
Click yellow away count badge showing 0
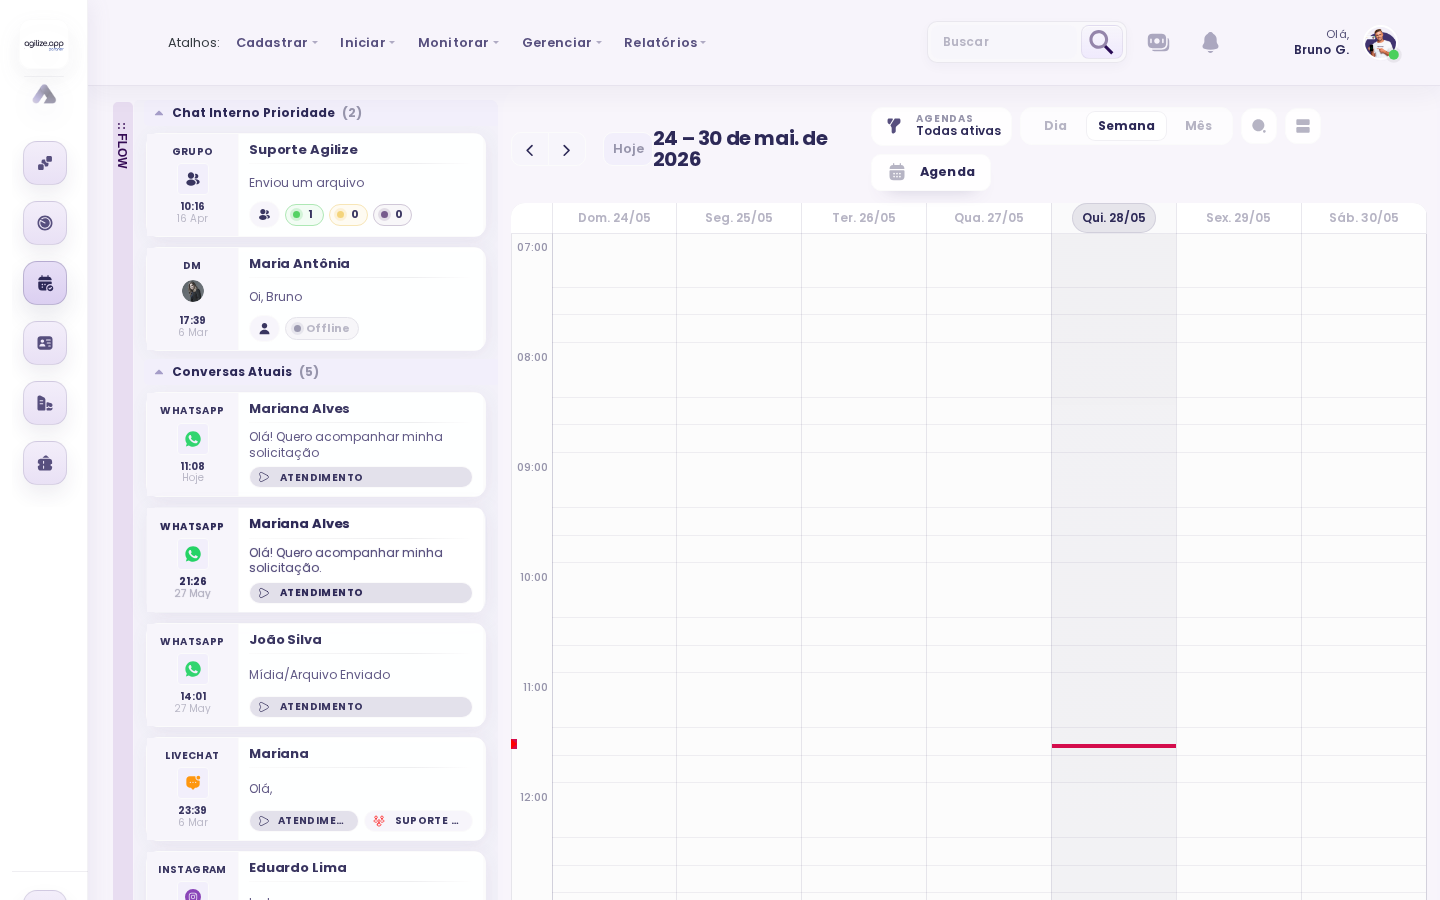coord(348,215)
